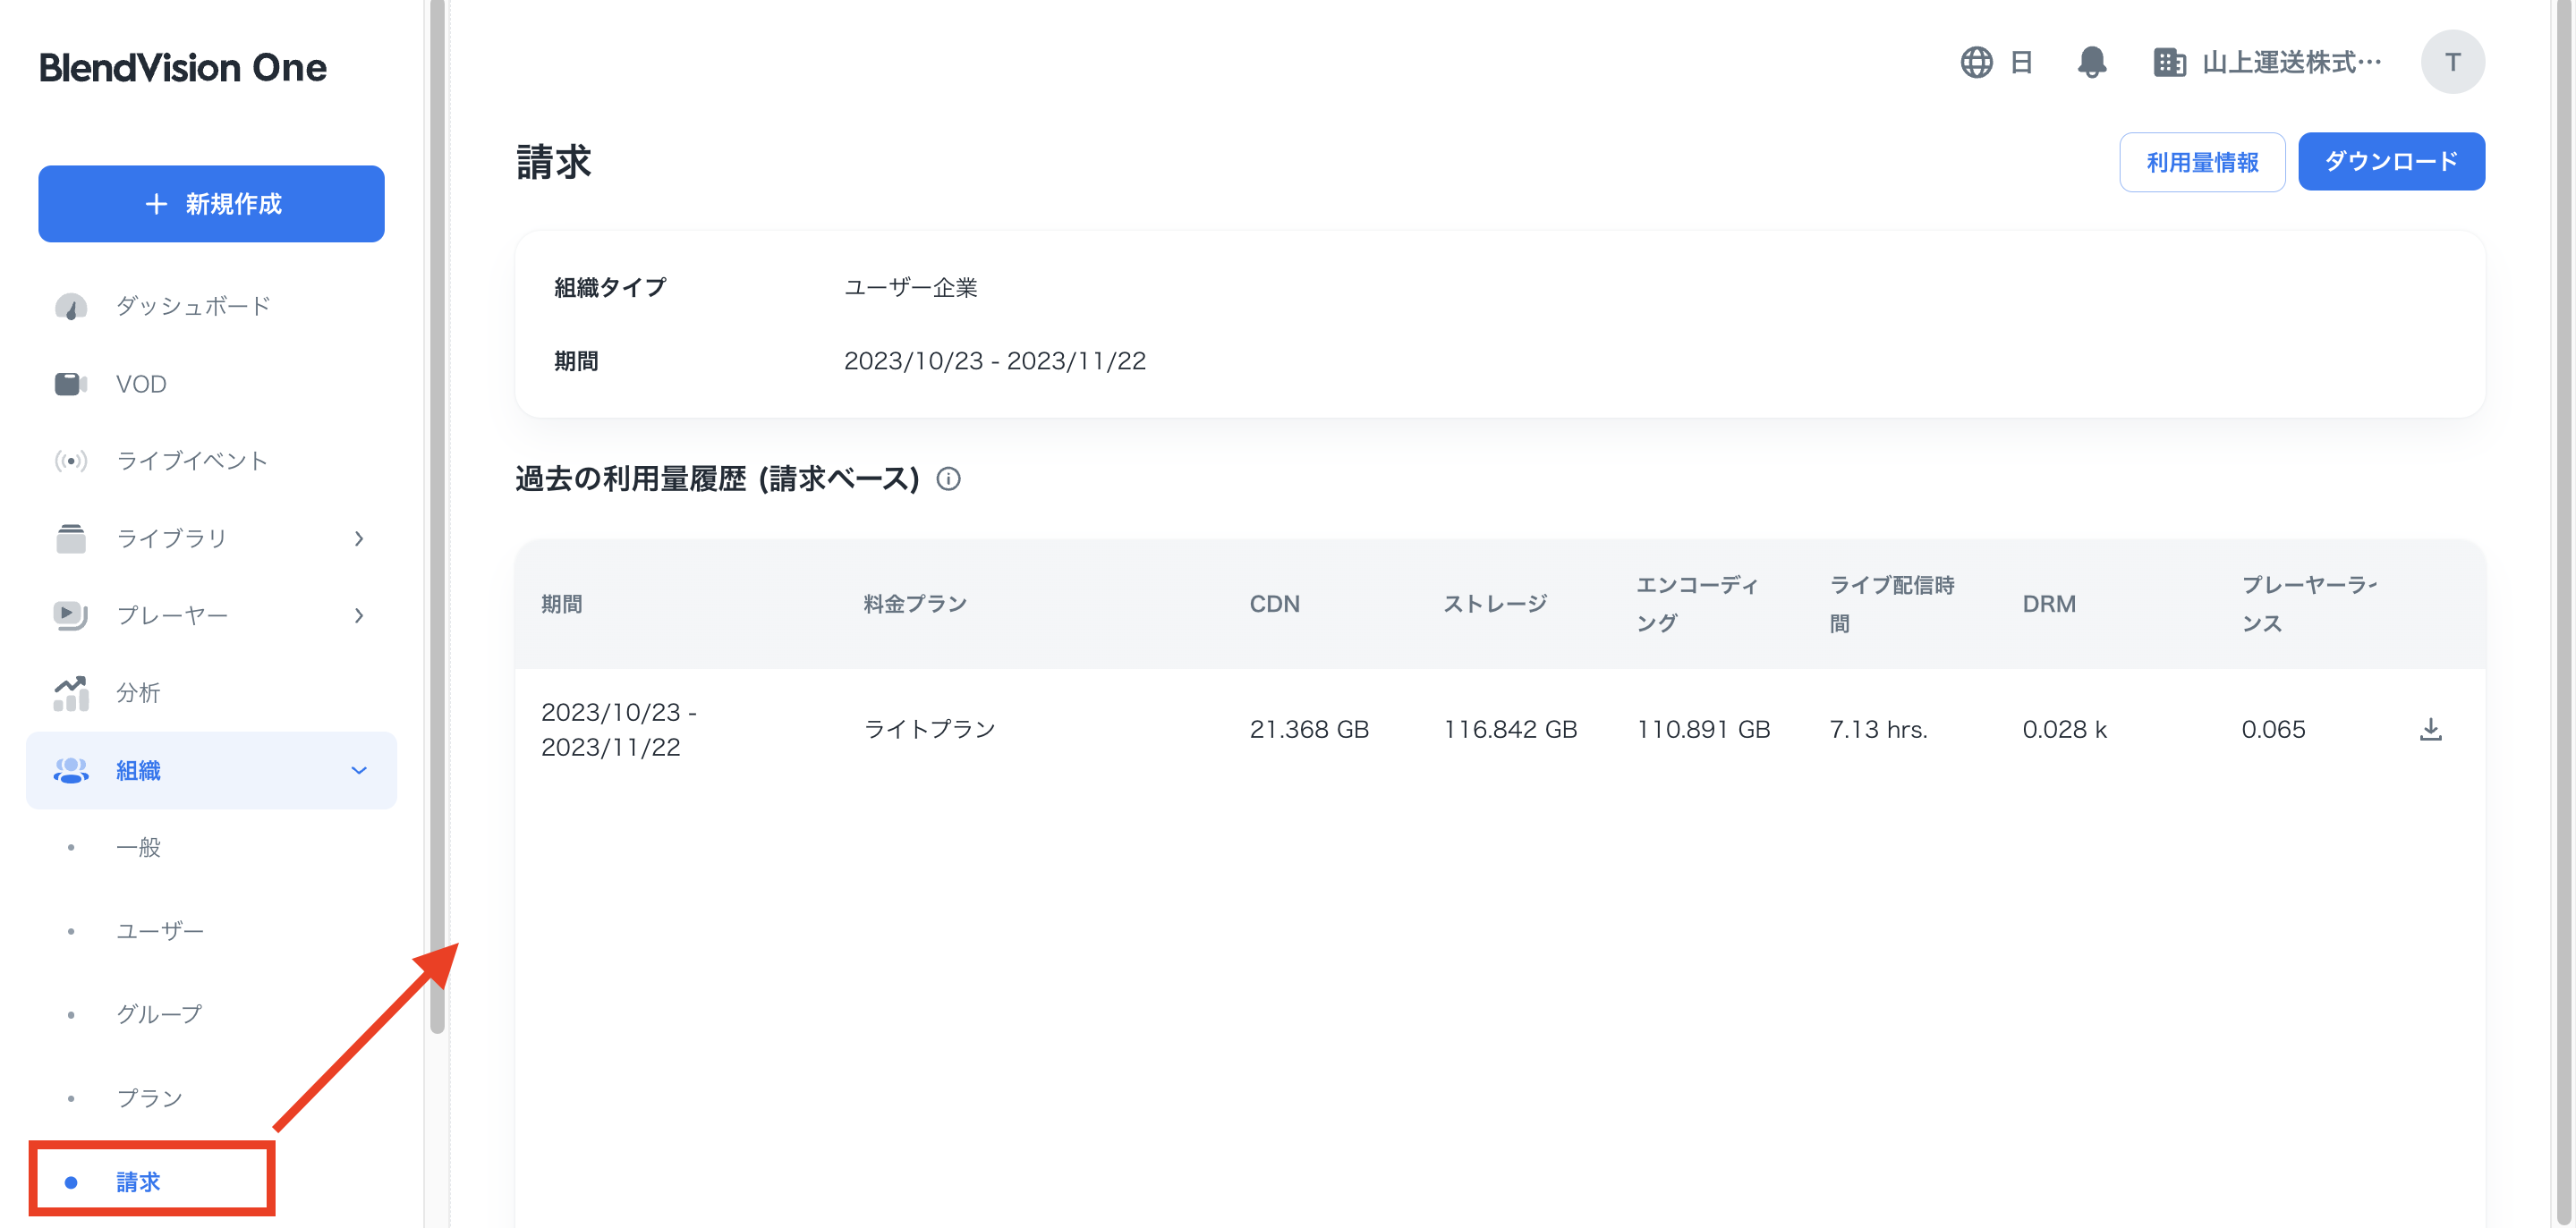Select Users (ユーザー) under Organization
The width and height of the screenshot is (2576, 1228).
[160, 931]
